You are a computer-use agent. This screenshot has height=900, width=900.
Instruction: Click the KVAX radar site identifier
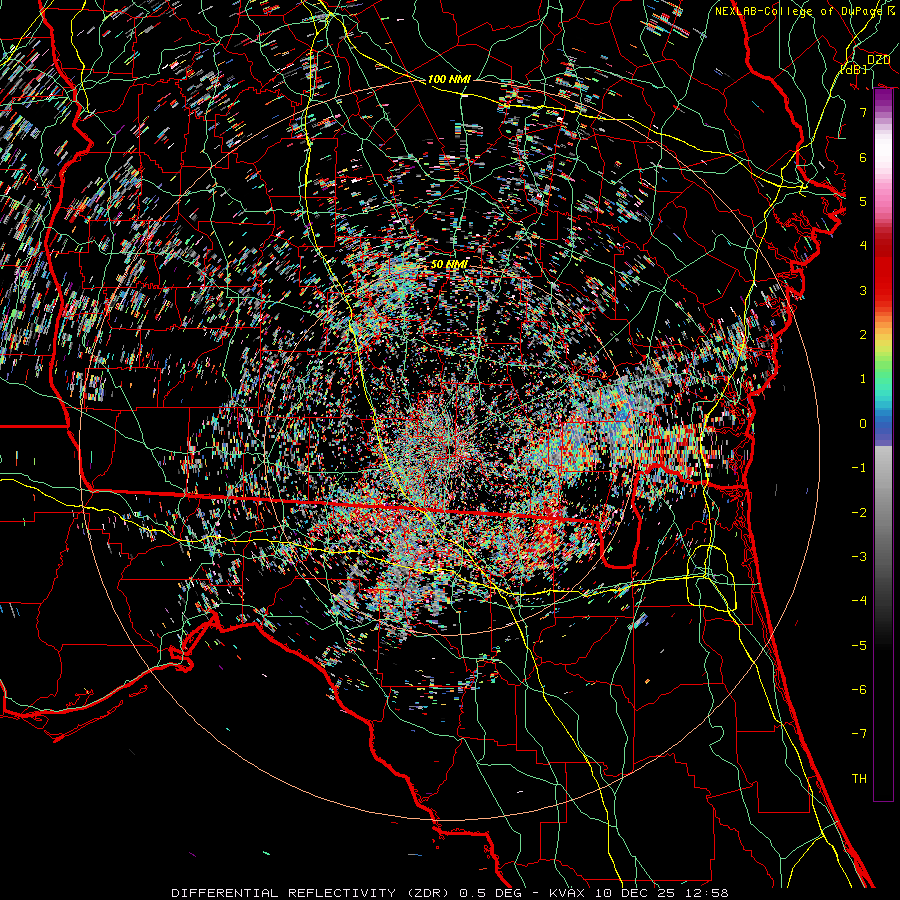pyautogui.click(x=567, y=893)
